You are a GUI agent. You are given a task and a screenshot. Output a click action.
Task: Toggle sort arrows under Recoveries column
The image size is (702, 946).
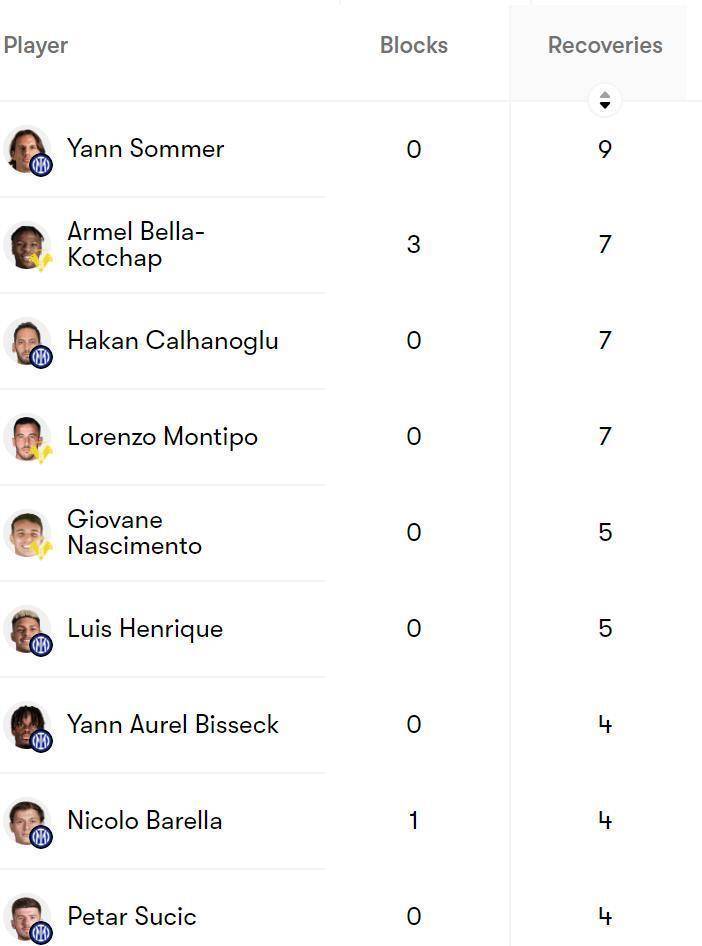pyautogui.click(x=604, y=100)
